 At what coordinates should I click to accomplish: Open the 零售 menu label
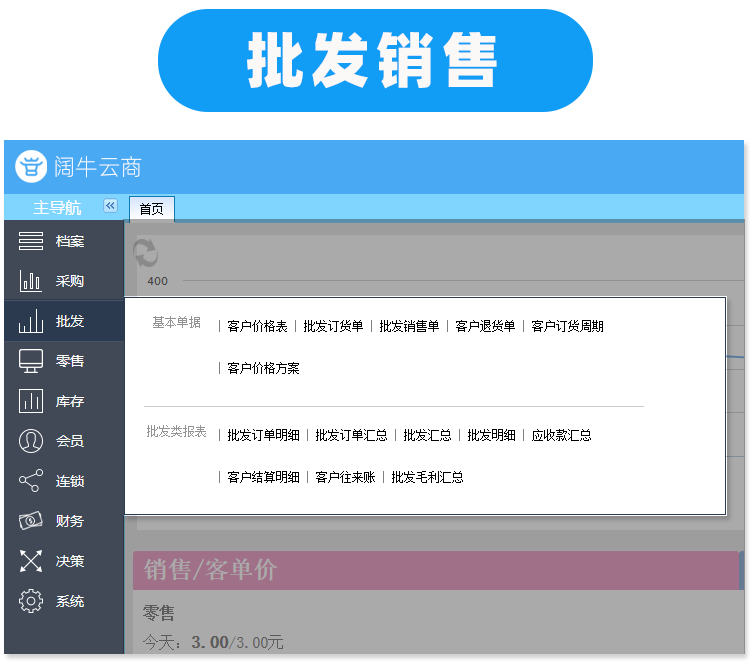pos(70,361)
